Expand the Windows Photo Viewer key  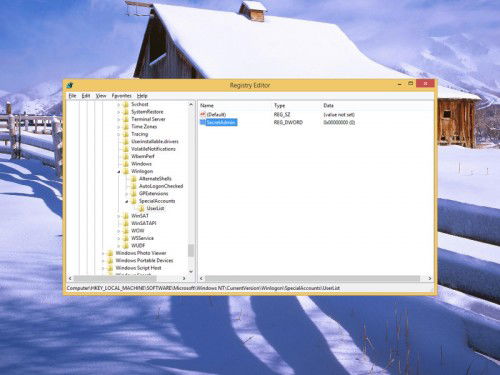click(103, 253)
